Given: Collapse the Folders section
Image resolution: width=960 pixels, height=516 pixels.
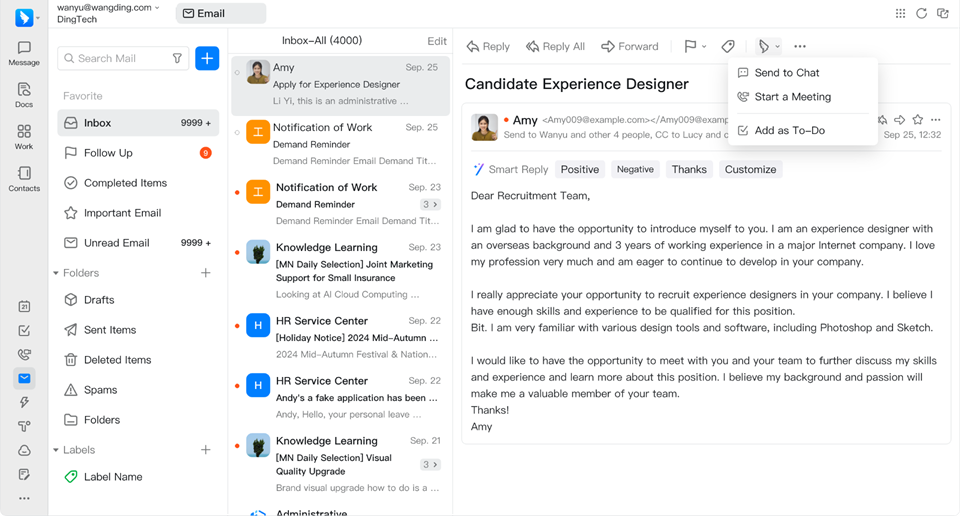Looking at the screenshot, I should [x=56, y=273].
